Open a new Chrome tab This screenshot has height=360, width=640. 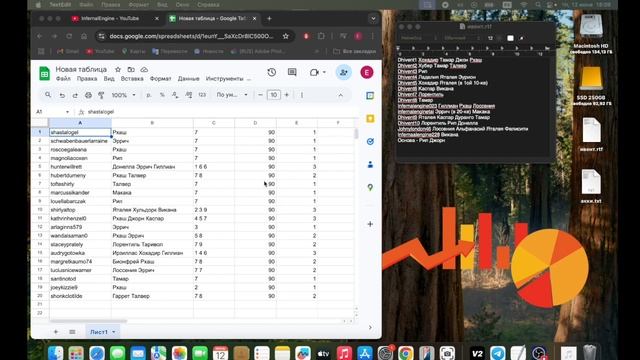click(269, 18)
